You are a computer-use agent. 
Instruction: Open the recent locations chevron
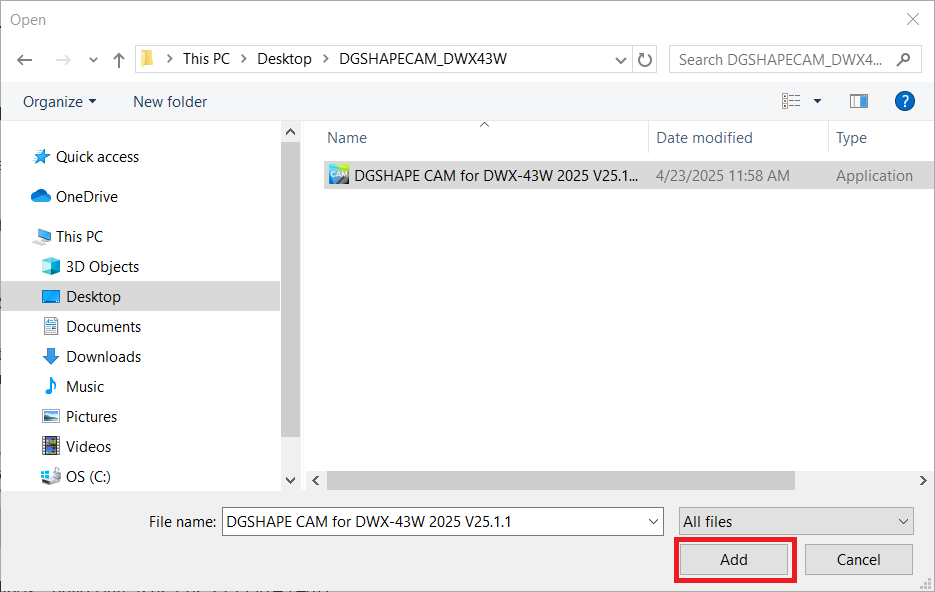(x=93, y=60)
